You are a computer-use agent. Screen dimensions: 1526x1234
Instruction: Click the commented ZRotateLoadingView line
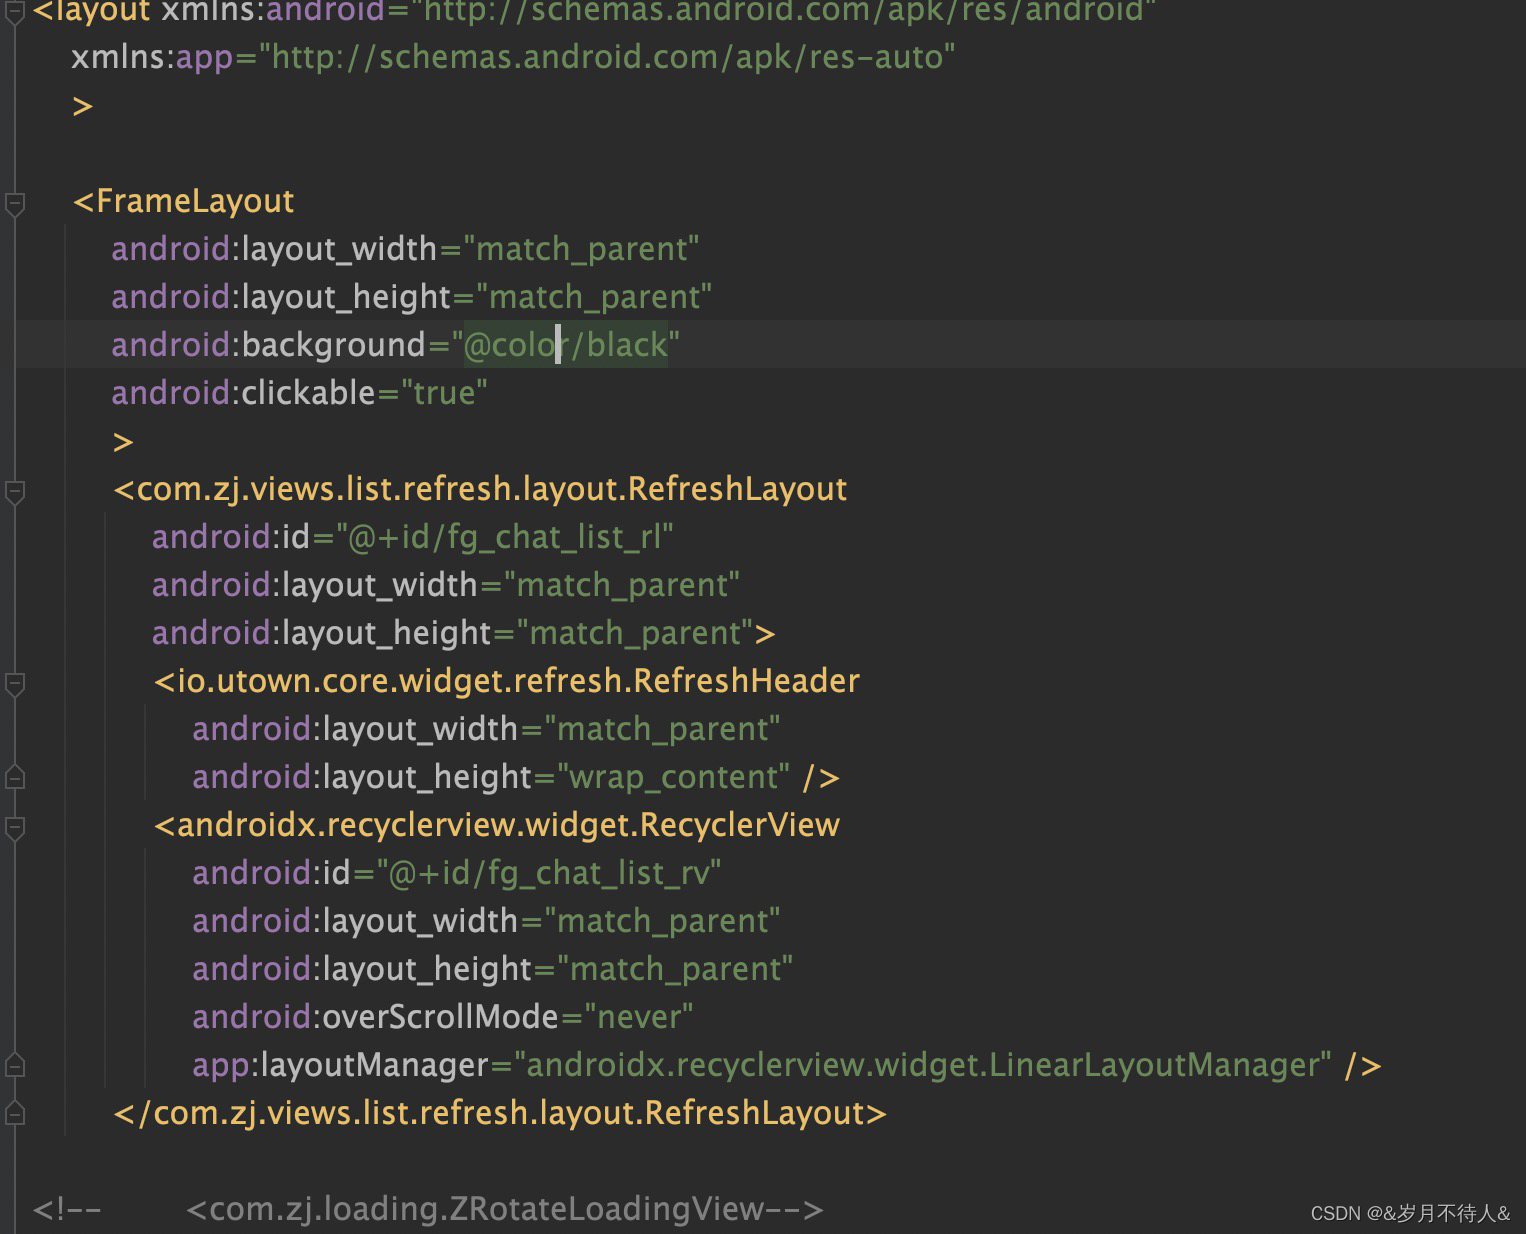click(504, 1209)
